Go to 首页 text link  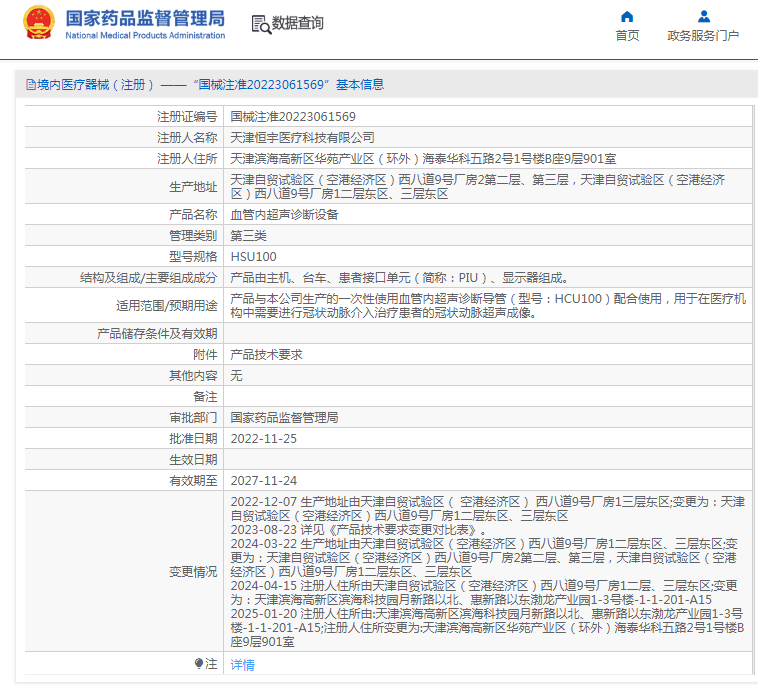point(627,35)
